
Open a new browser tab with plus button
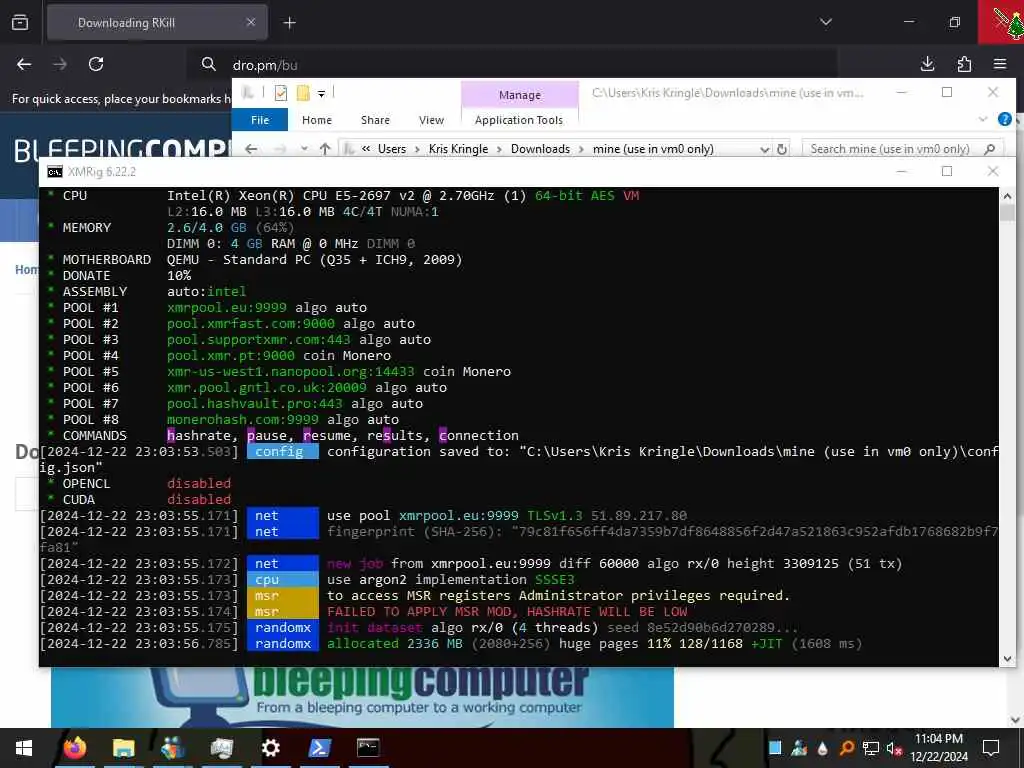point(289,23)
